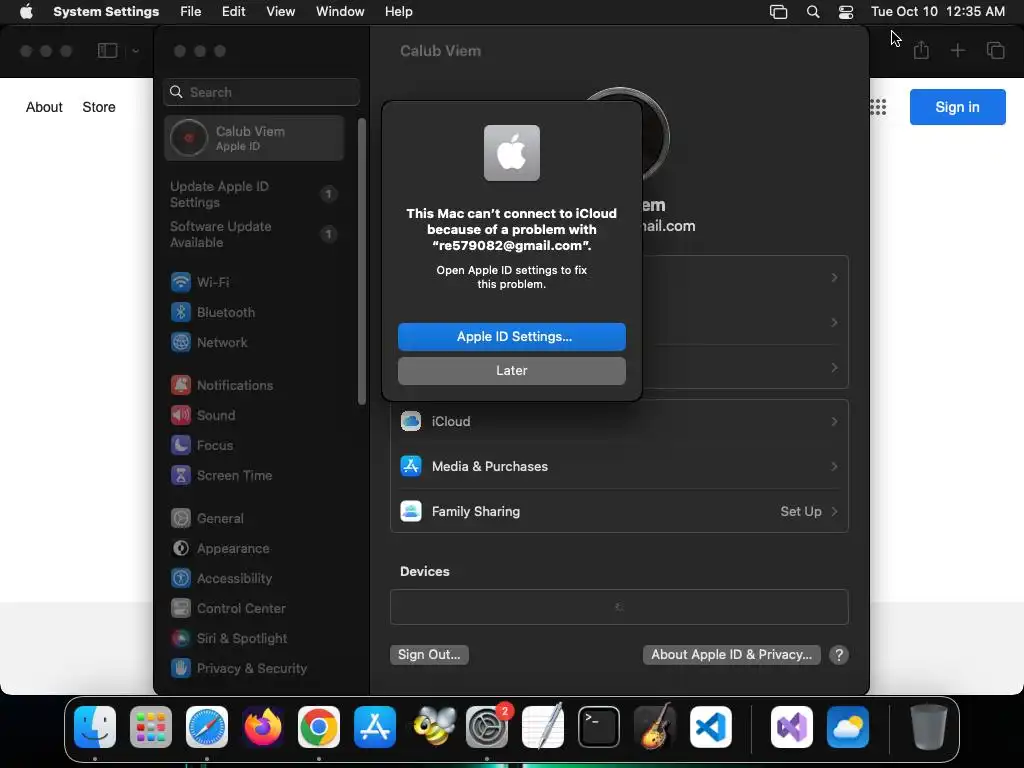Click the sidebar scrollbar
The width and height of the screenshot is (1024, 768).
tap(362, 261)
